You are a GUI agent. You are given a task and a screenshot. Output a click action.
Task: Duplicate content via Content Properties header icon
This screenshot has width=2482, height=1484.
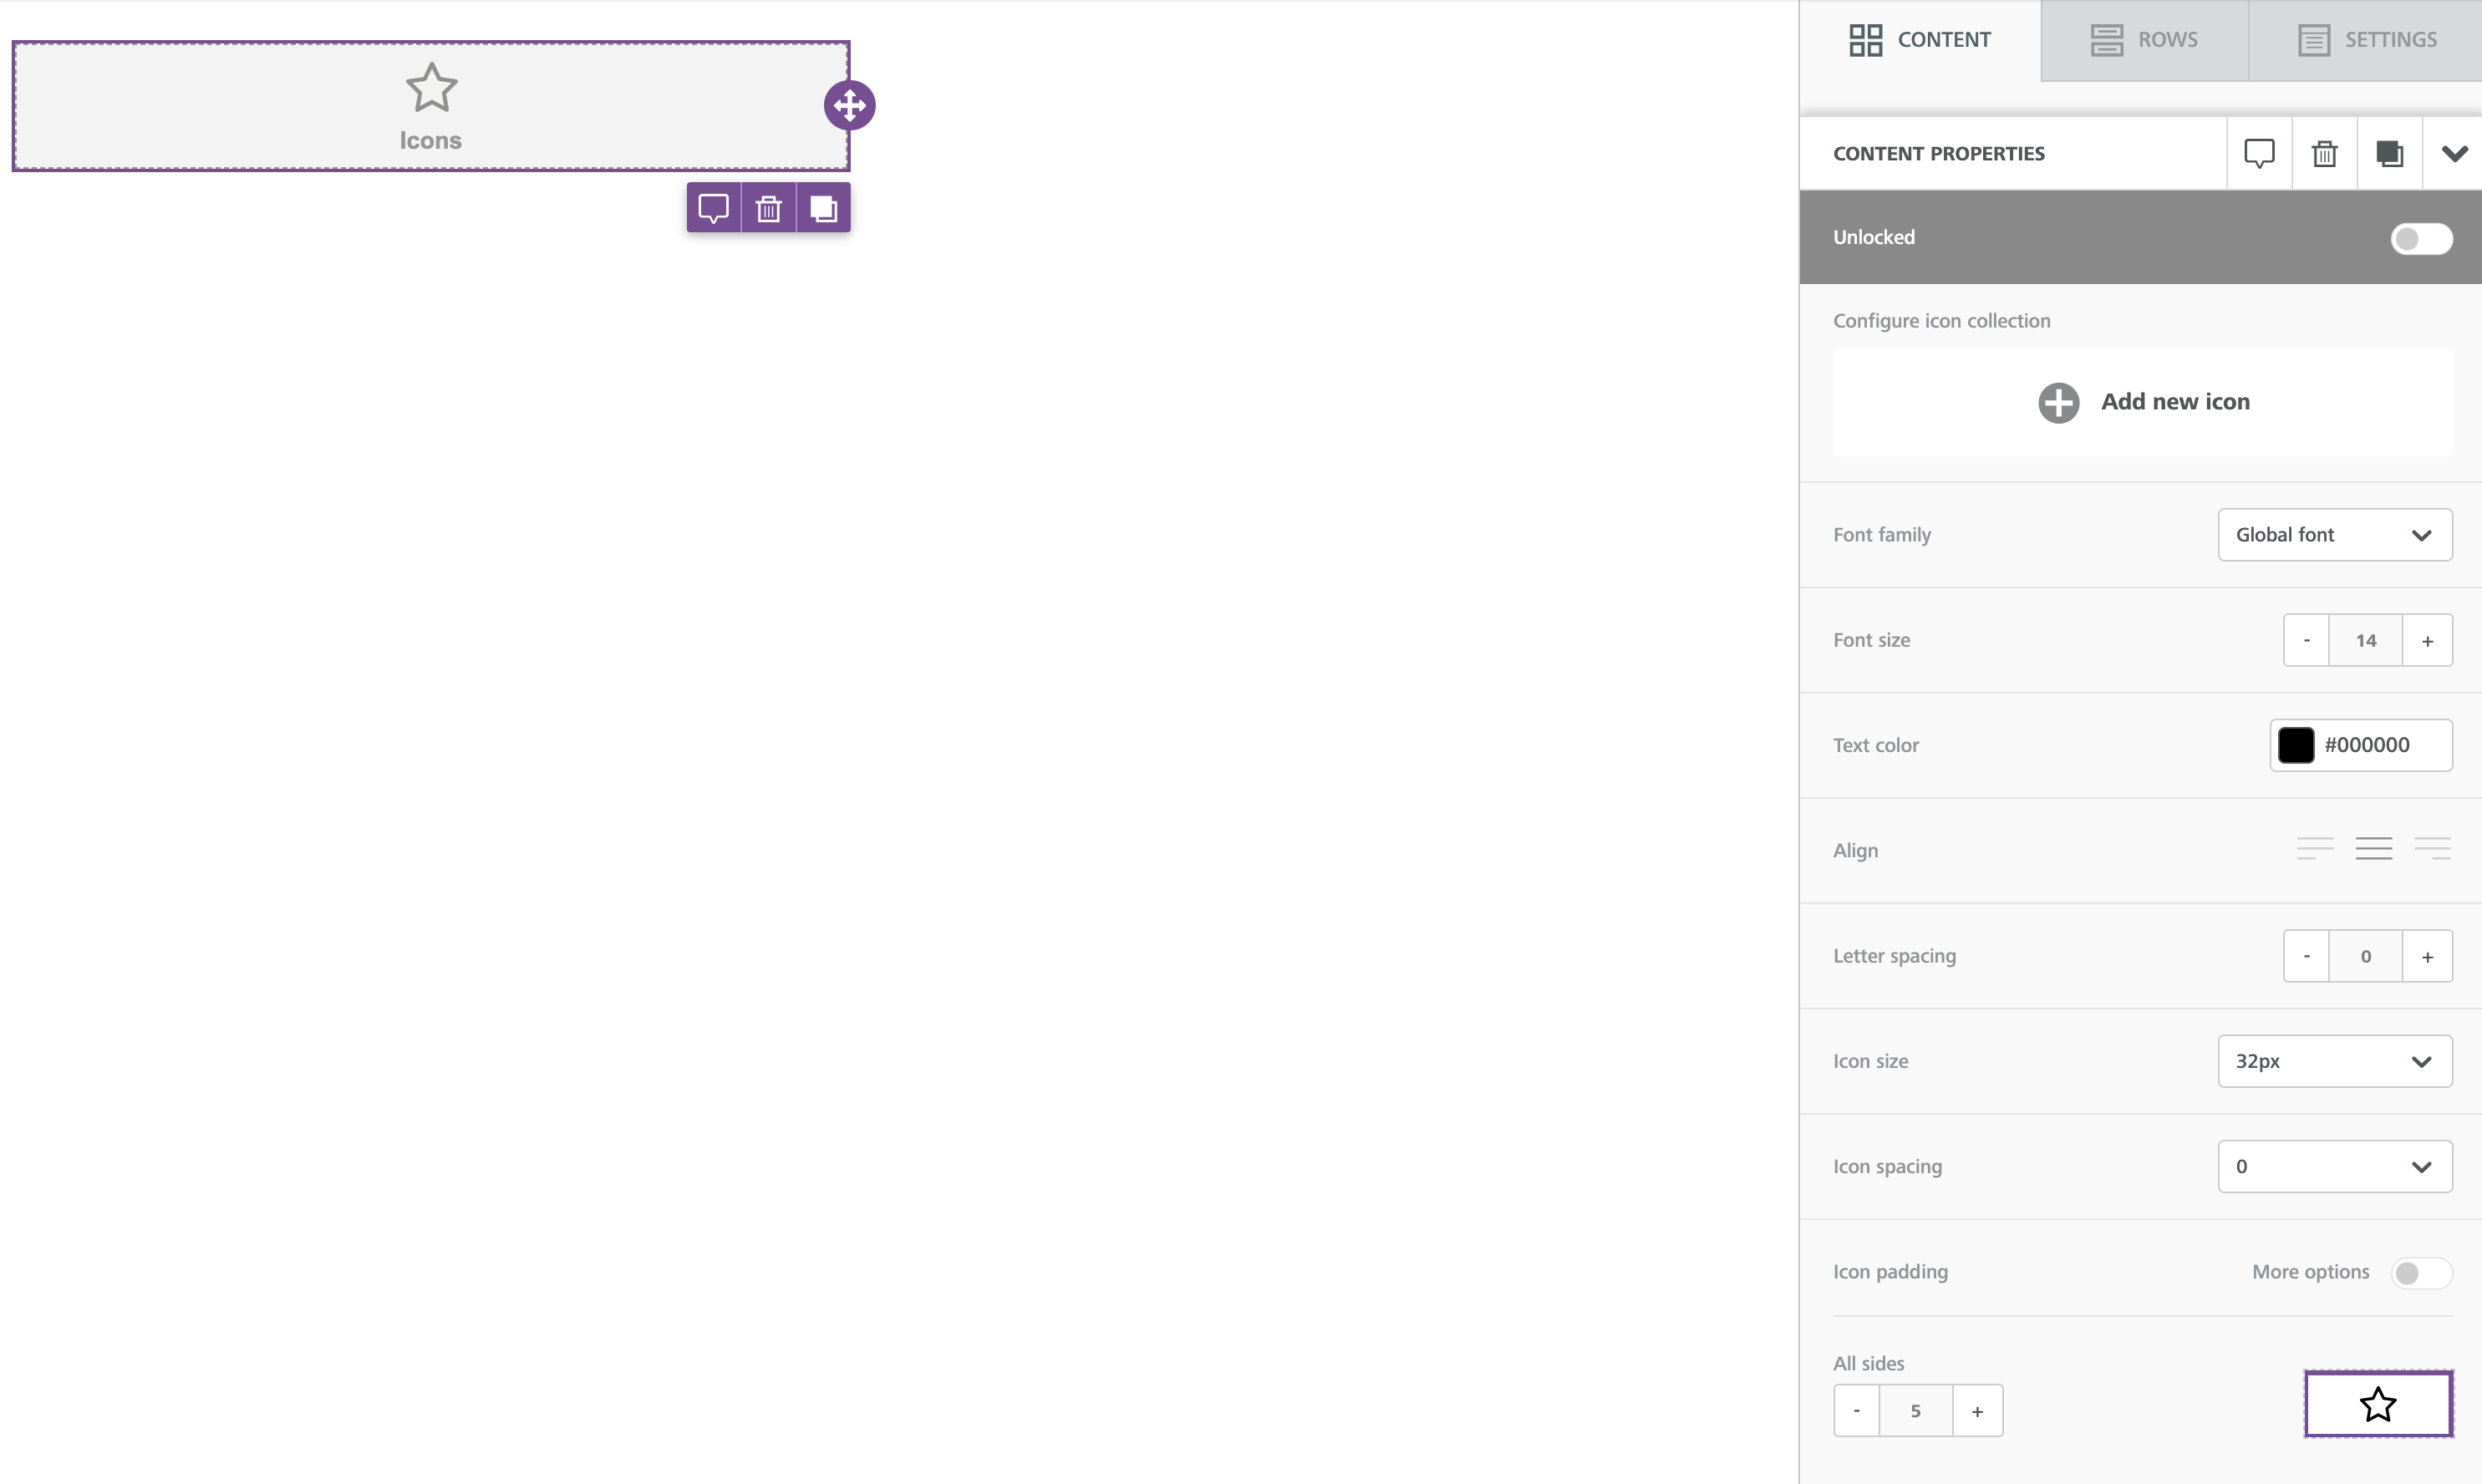point(2389,153)
